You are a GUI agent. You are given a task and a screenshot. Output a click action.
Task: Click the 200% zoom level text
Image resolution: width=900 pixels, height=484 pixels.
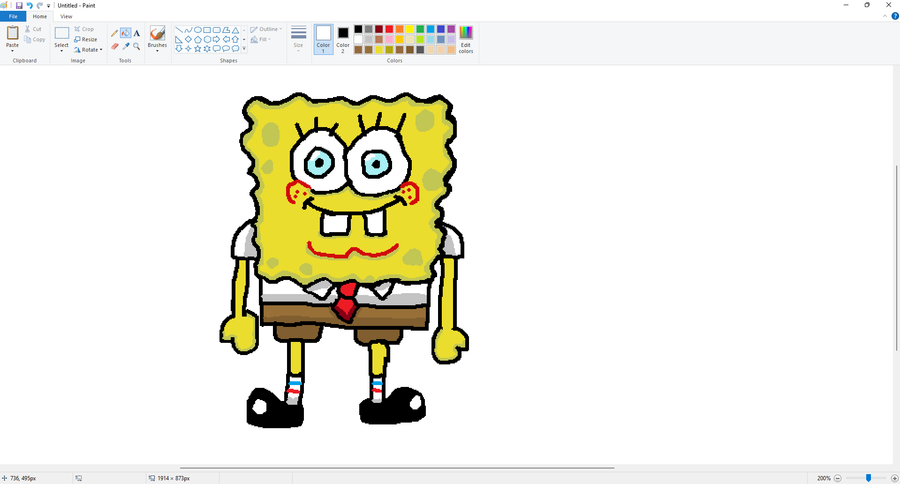pyautogui.click(x=824, y=478)
